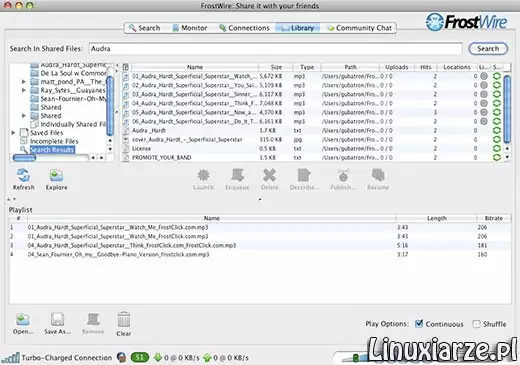Click the green download speed arrow
Image resolution: width=520 pixels, height=365 pixels.
(x=158, y=358)
